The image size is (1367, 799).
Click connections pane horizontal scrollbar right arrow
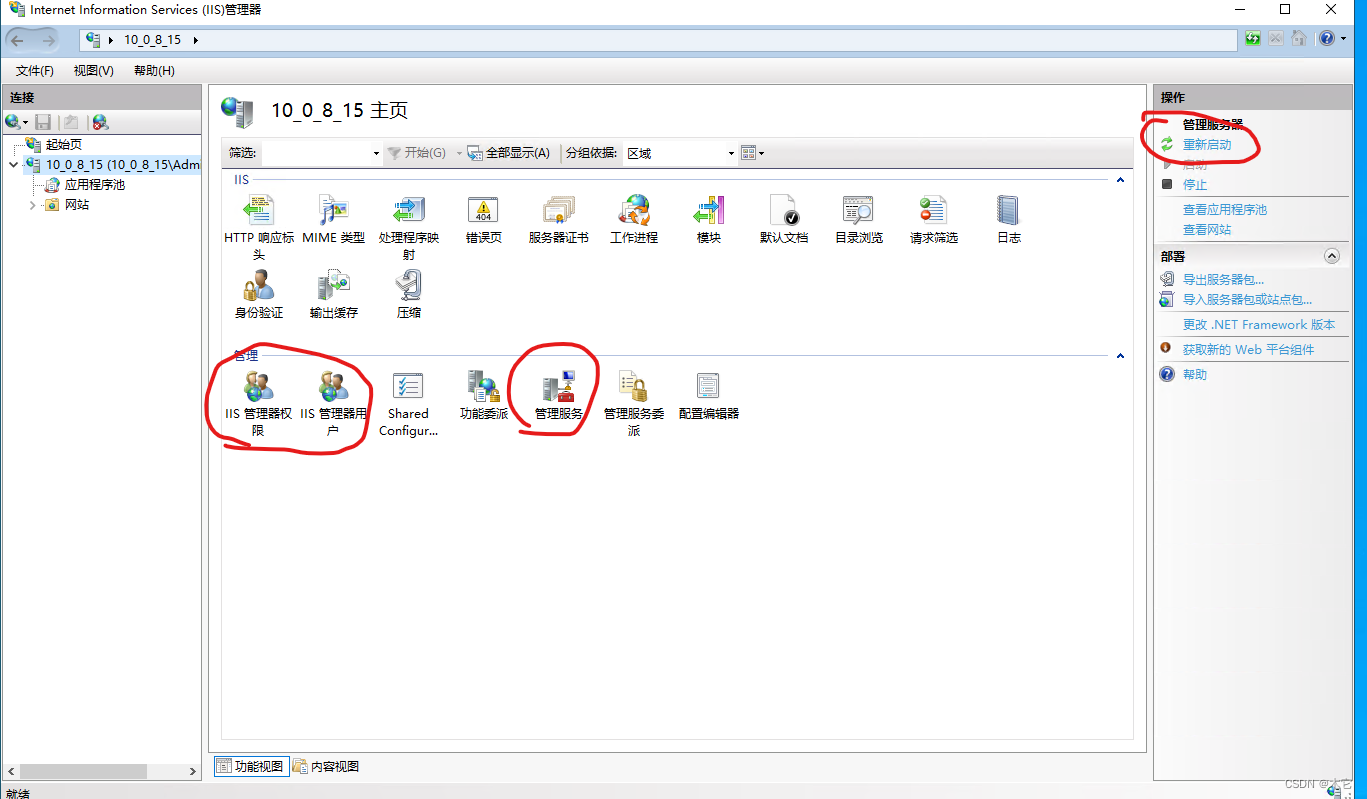coord(194,772)
